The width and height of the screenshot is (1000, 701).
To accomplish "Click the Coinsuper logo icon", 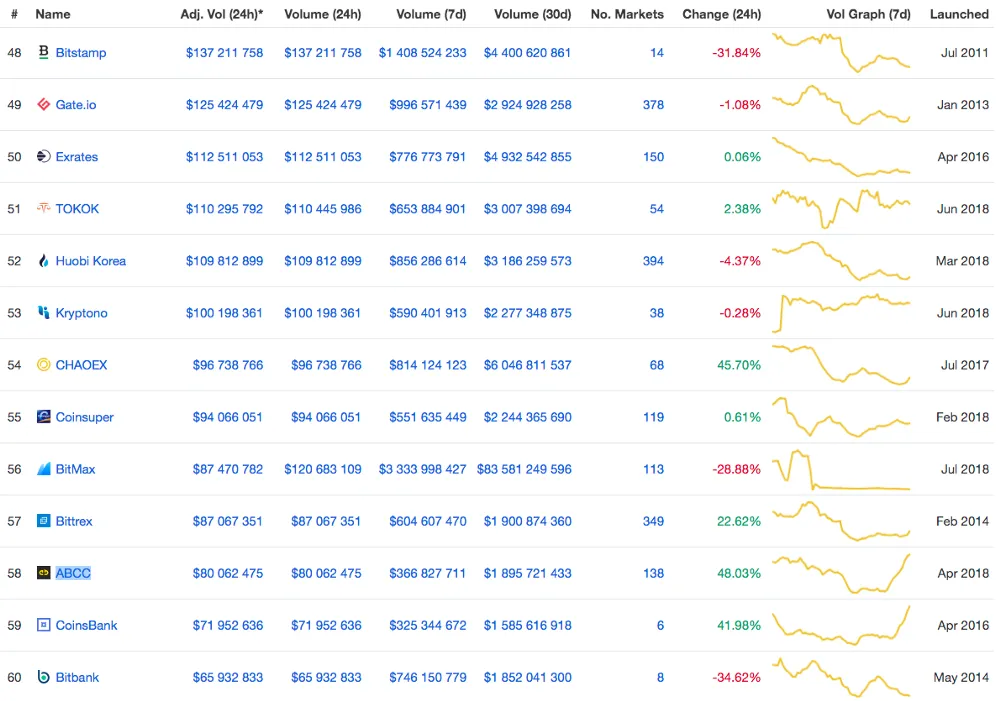I will (x=43, y=417).
